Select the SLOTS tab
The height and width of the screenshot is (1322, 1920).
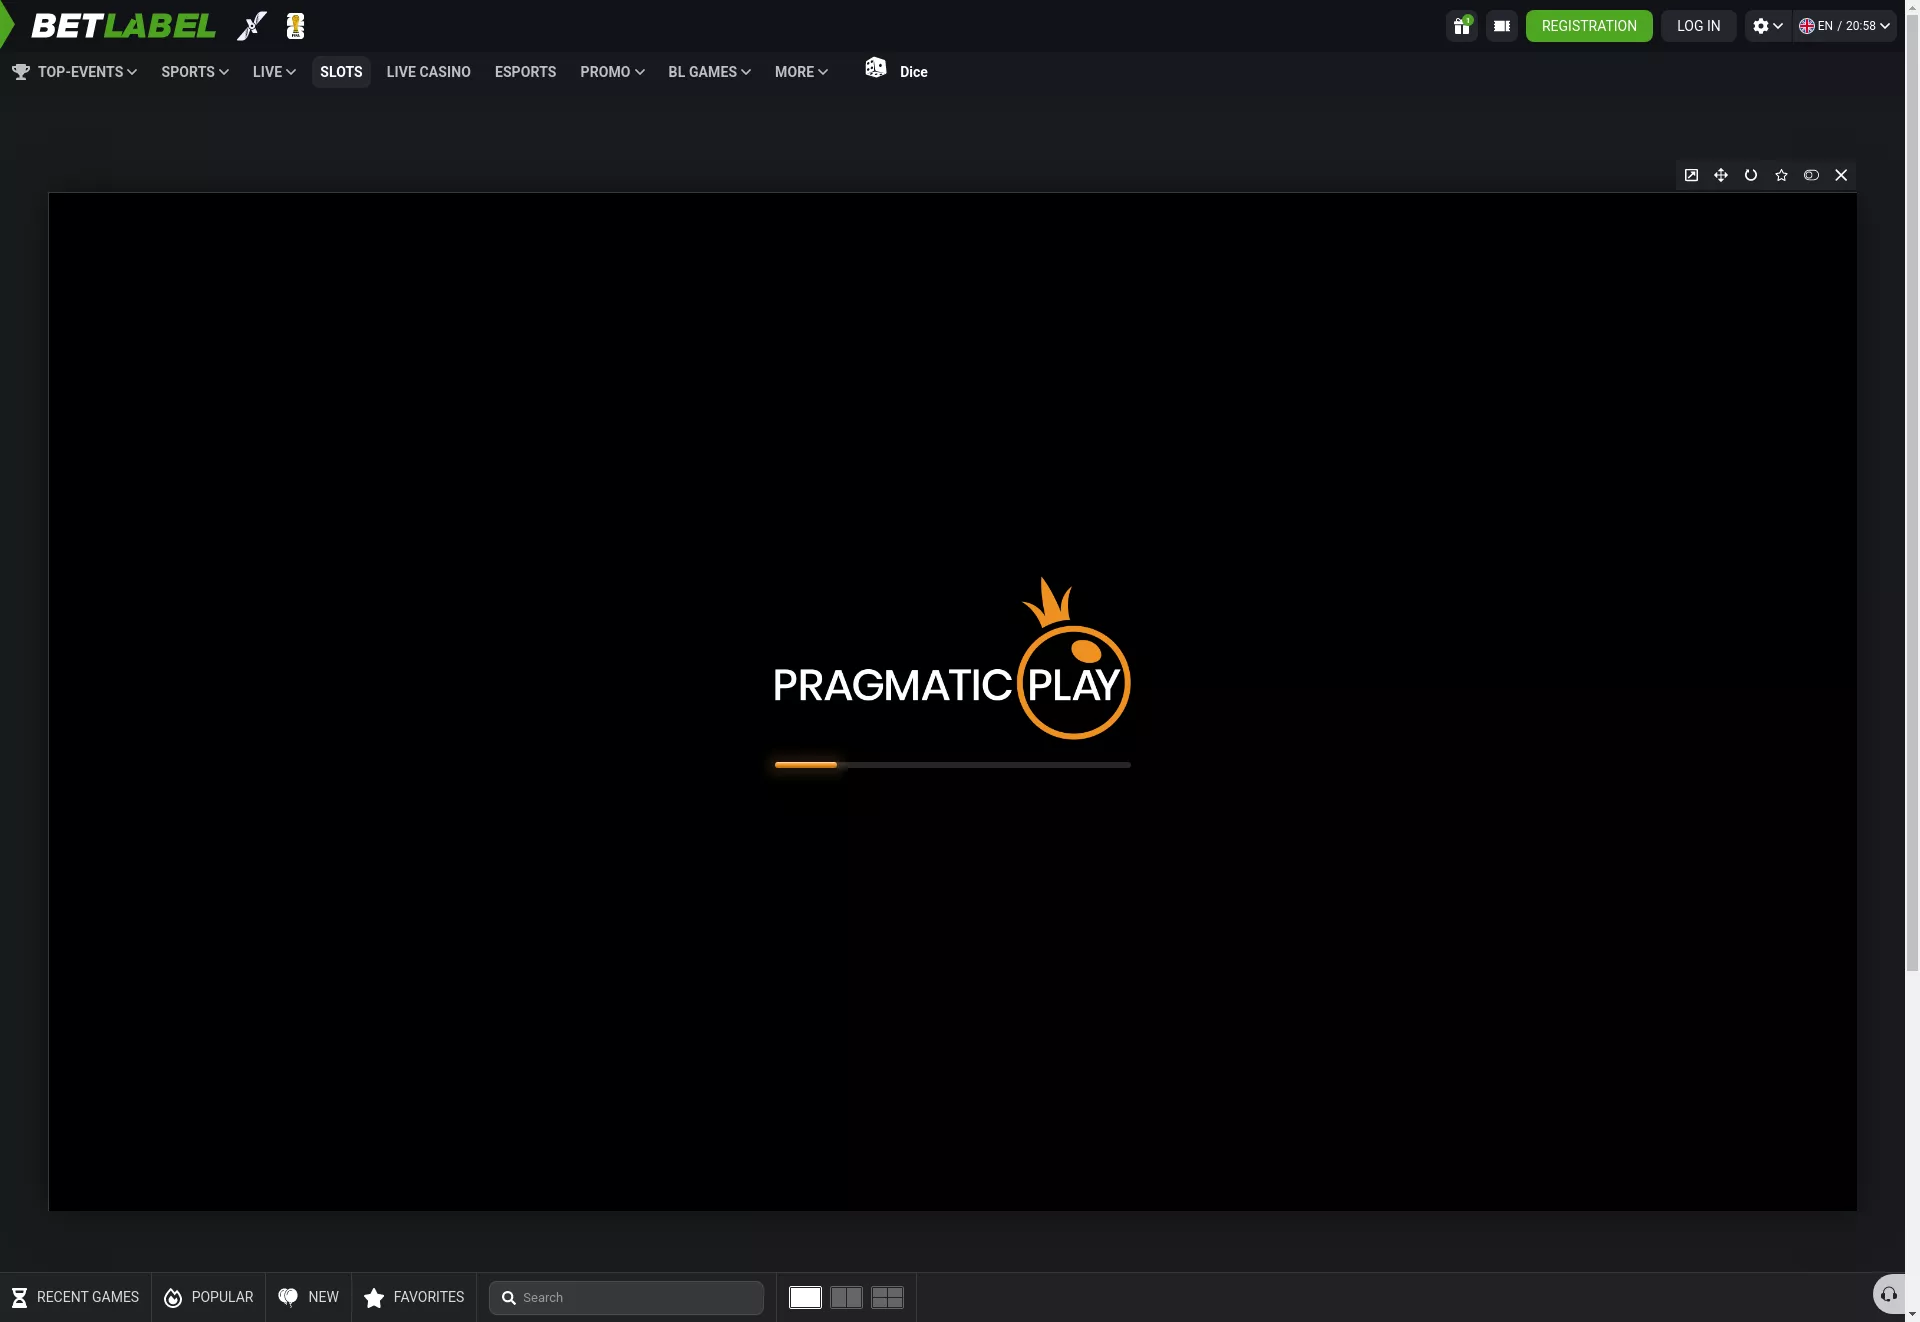(341, 72)
